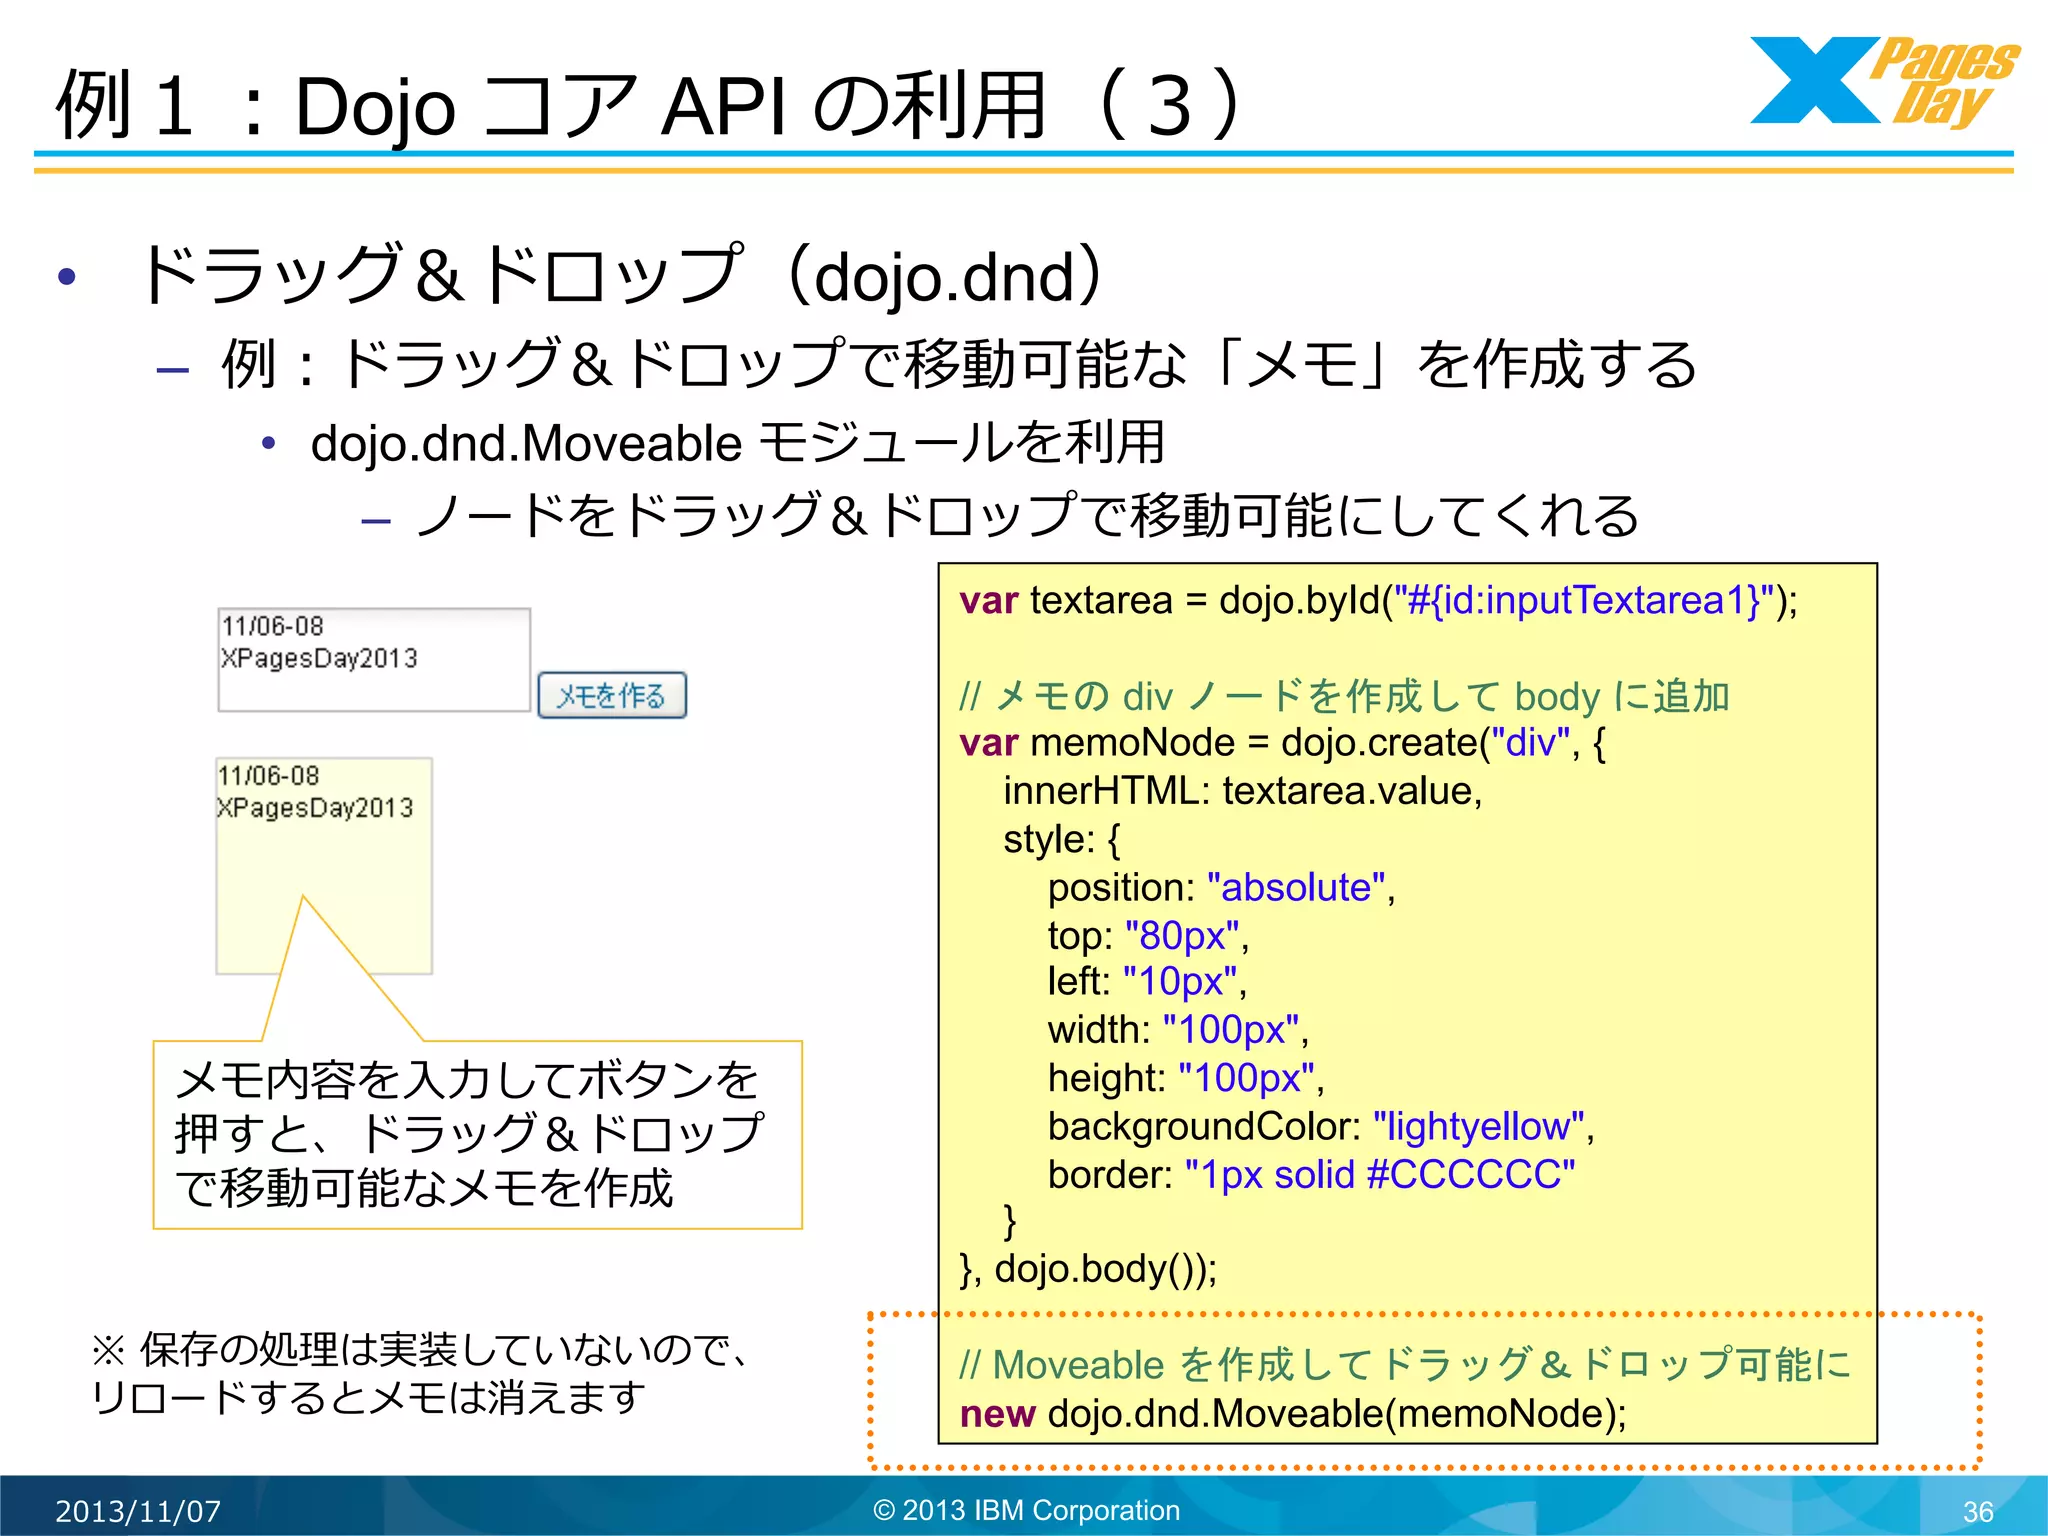Click the '例：ドラッグ＆ドロップで移動可能な' sub-bullet

coord(958,363)
